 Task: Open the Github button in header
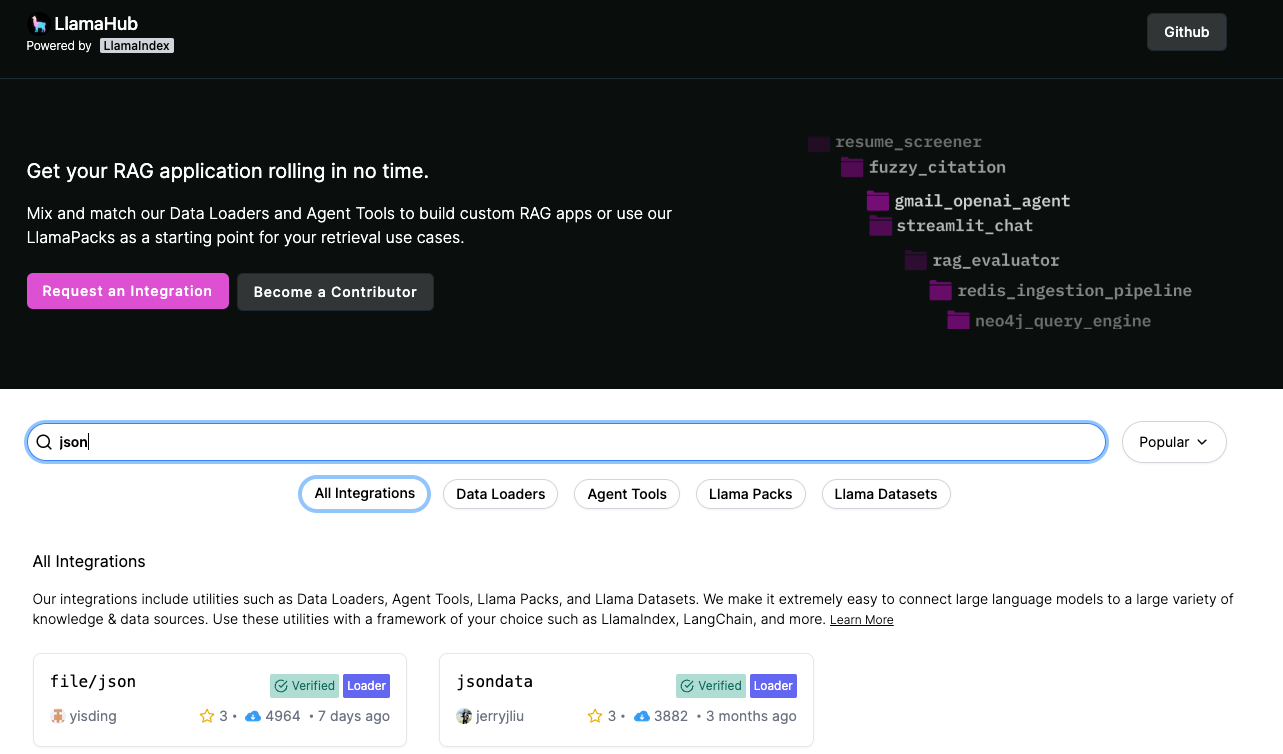[1186, 32]
